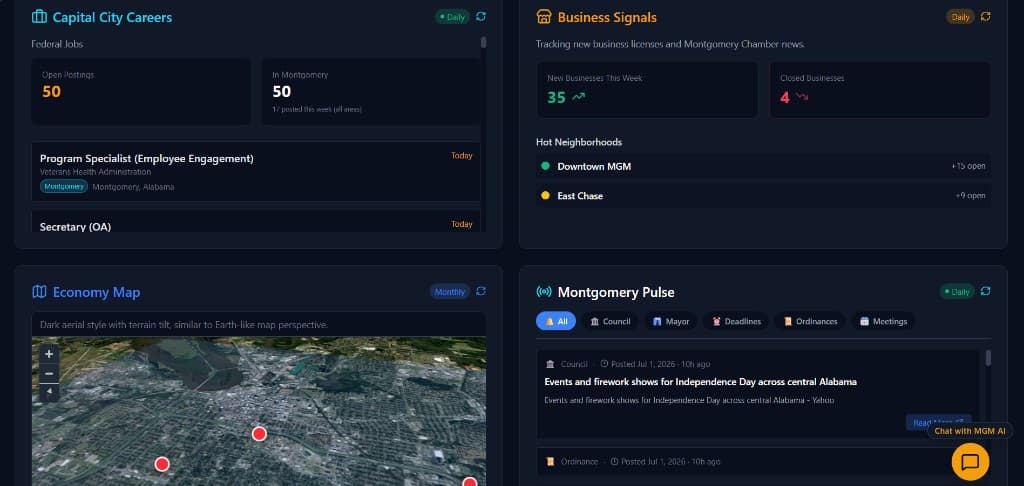Zoom out on the economy map
Image resolution: width=1024 pixels, height=486 pixels.
pos(49,374)
